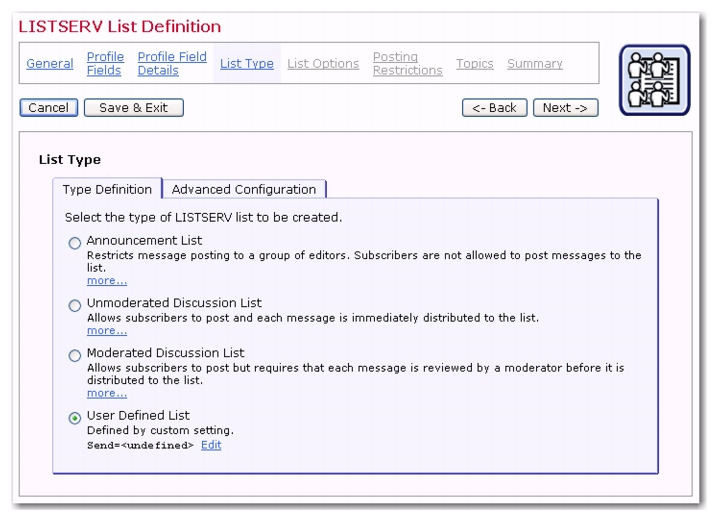This screenshot has width=718, height=520.
Task: Open Profile Field Details step
Action: pos(172,64)
